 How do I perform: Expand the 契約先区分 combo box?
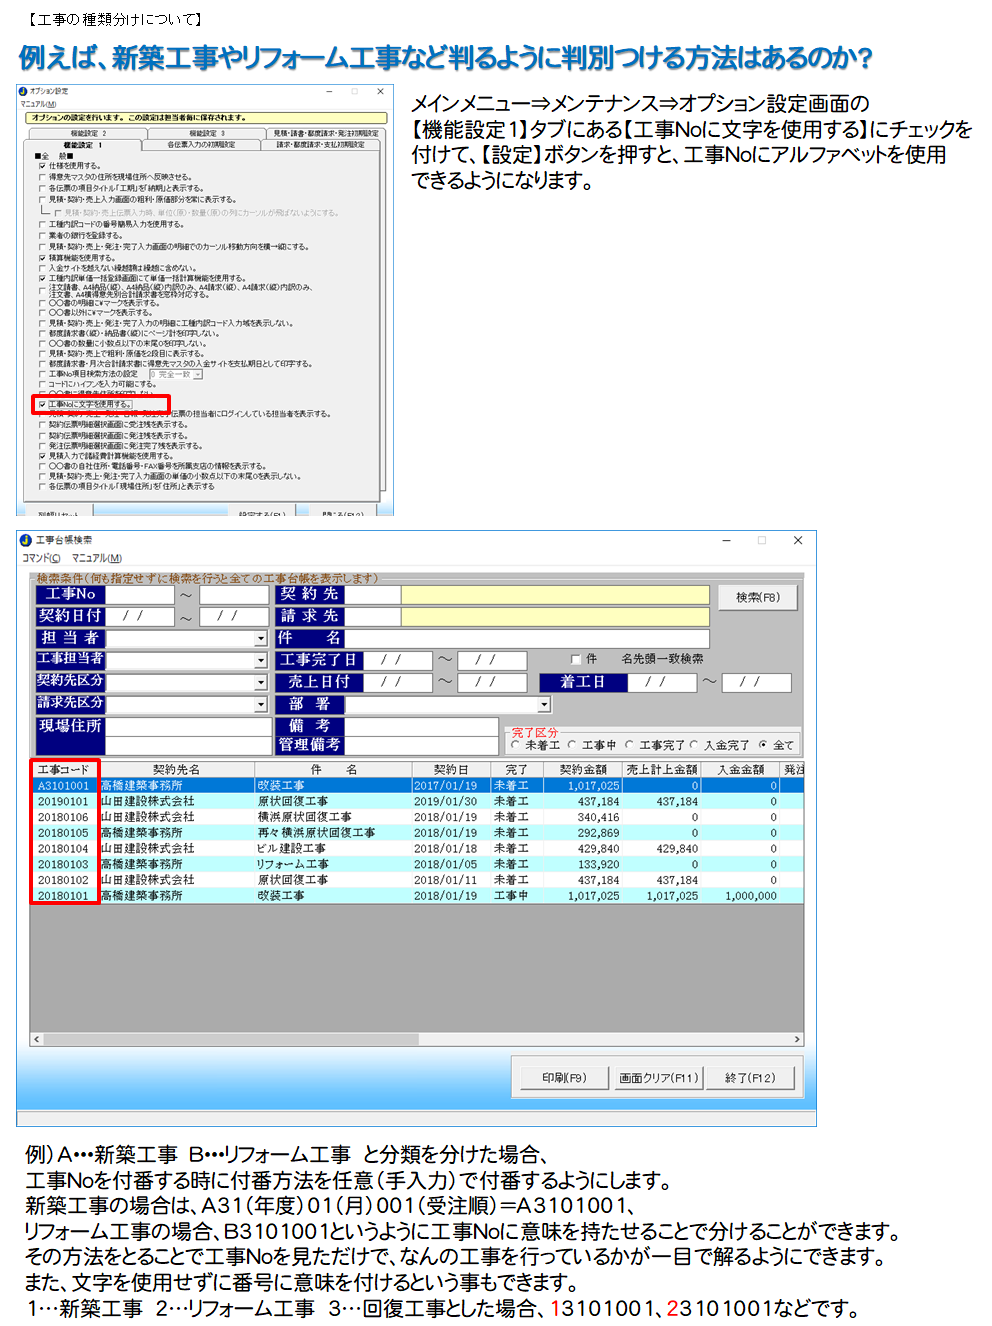click(261, 683)
